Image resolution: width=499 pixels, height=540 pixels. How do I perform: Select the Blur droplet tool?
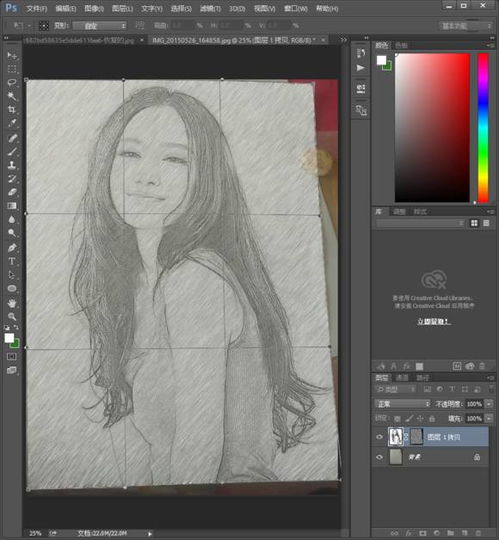12,219
